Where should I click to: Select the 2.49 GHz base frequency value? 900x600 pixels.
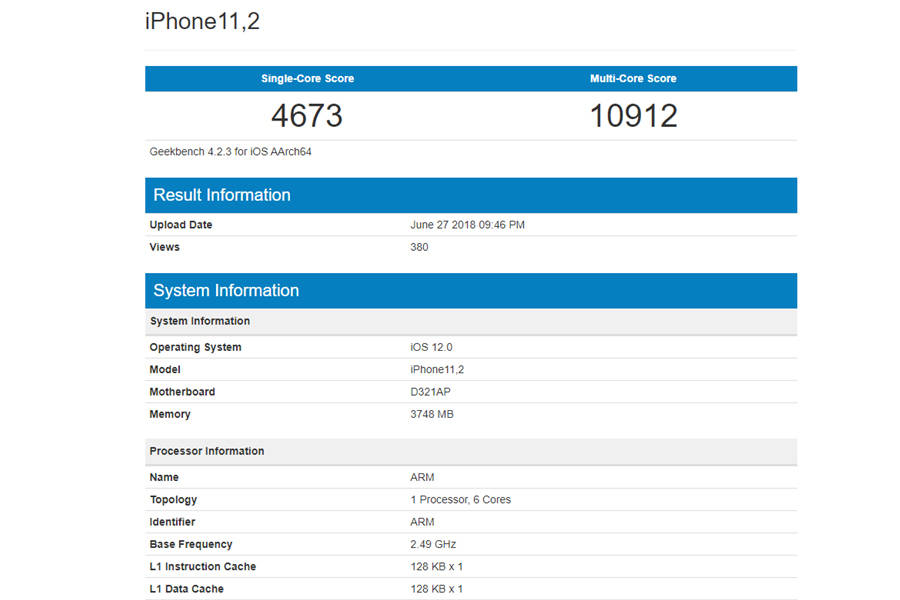pos(433,544)
